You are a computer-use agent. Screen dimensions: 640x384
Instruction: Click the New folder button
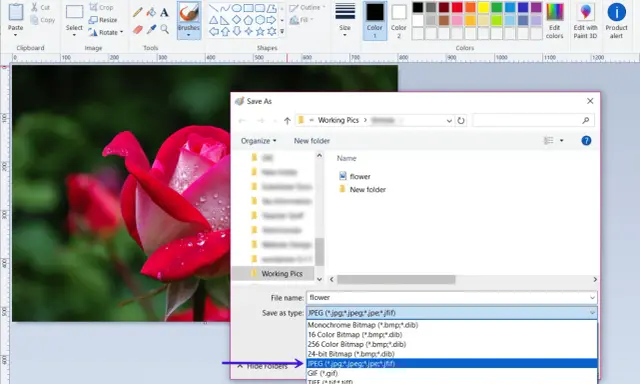[312, 141]
